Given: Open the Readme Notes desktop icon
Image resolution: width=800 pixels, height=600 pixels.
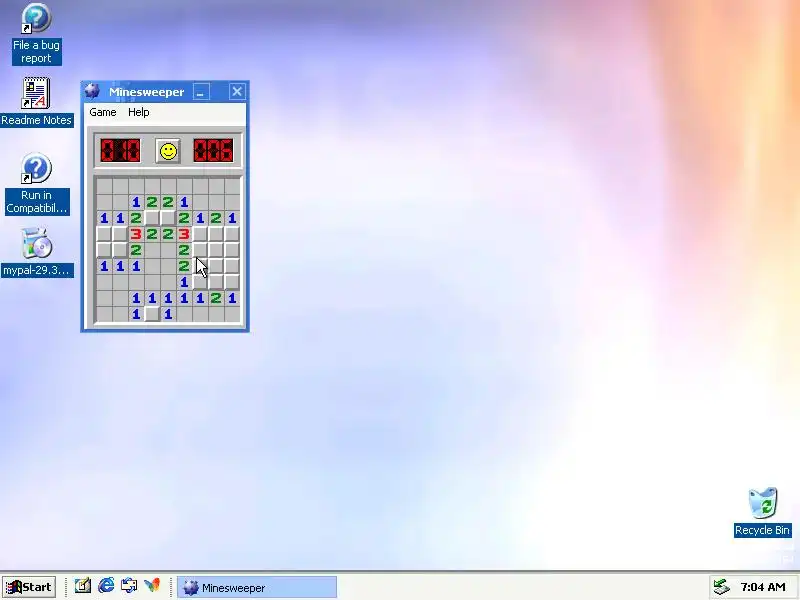Looking at the screenshot, I should 36,102.
